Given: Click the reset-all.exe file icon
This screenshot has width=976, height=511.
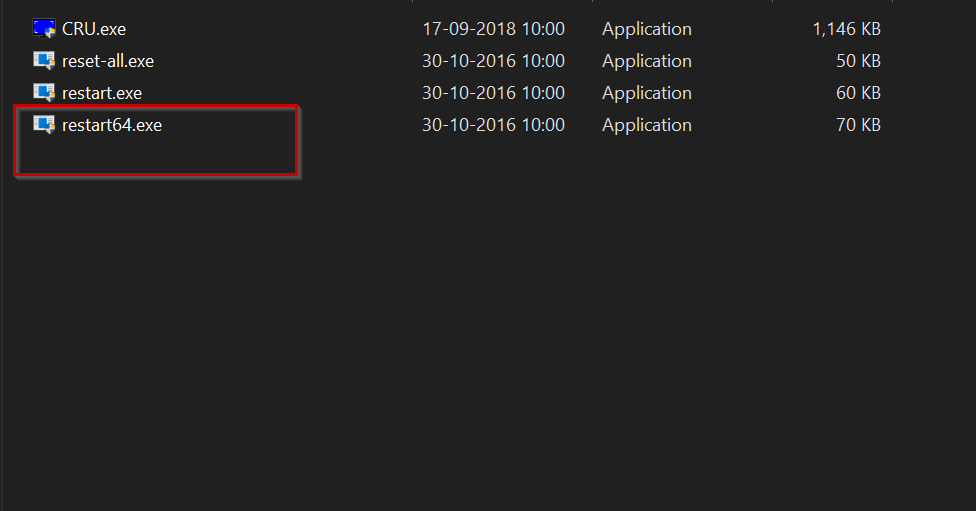Looking at the screenshot, I should (44, 60).
